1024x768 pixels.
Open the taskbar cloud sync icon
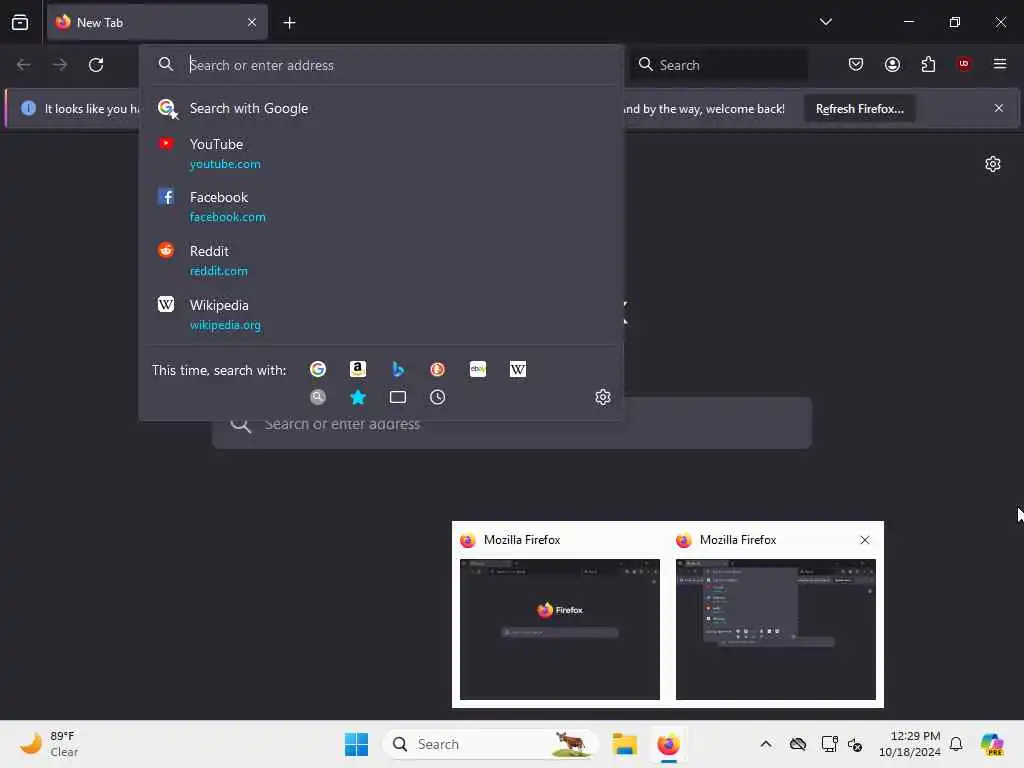point(797,744)
